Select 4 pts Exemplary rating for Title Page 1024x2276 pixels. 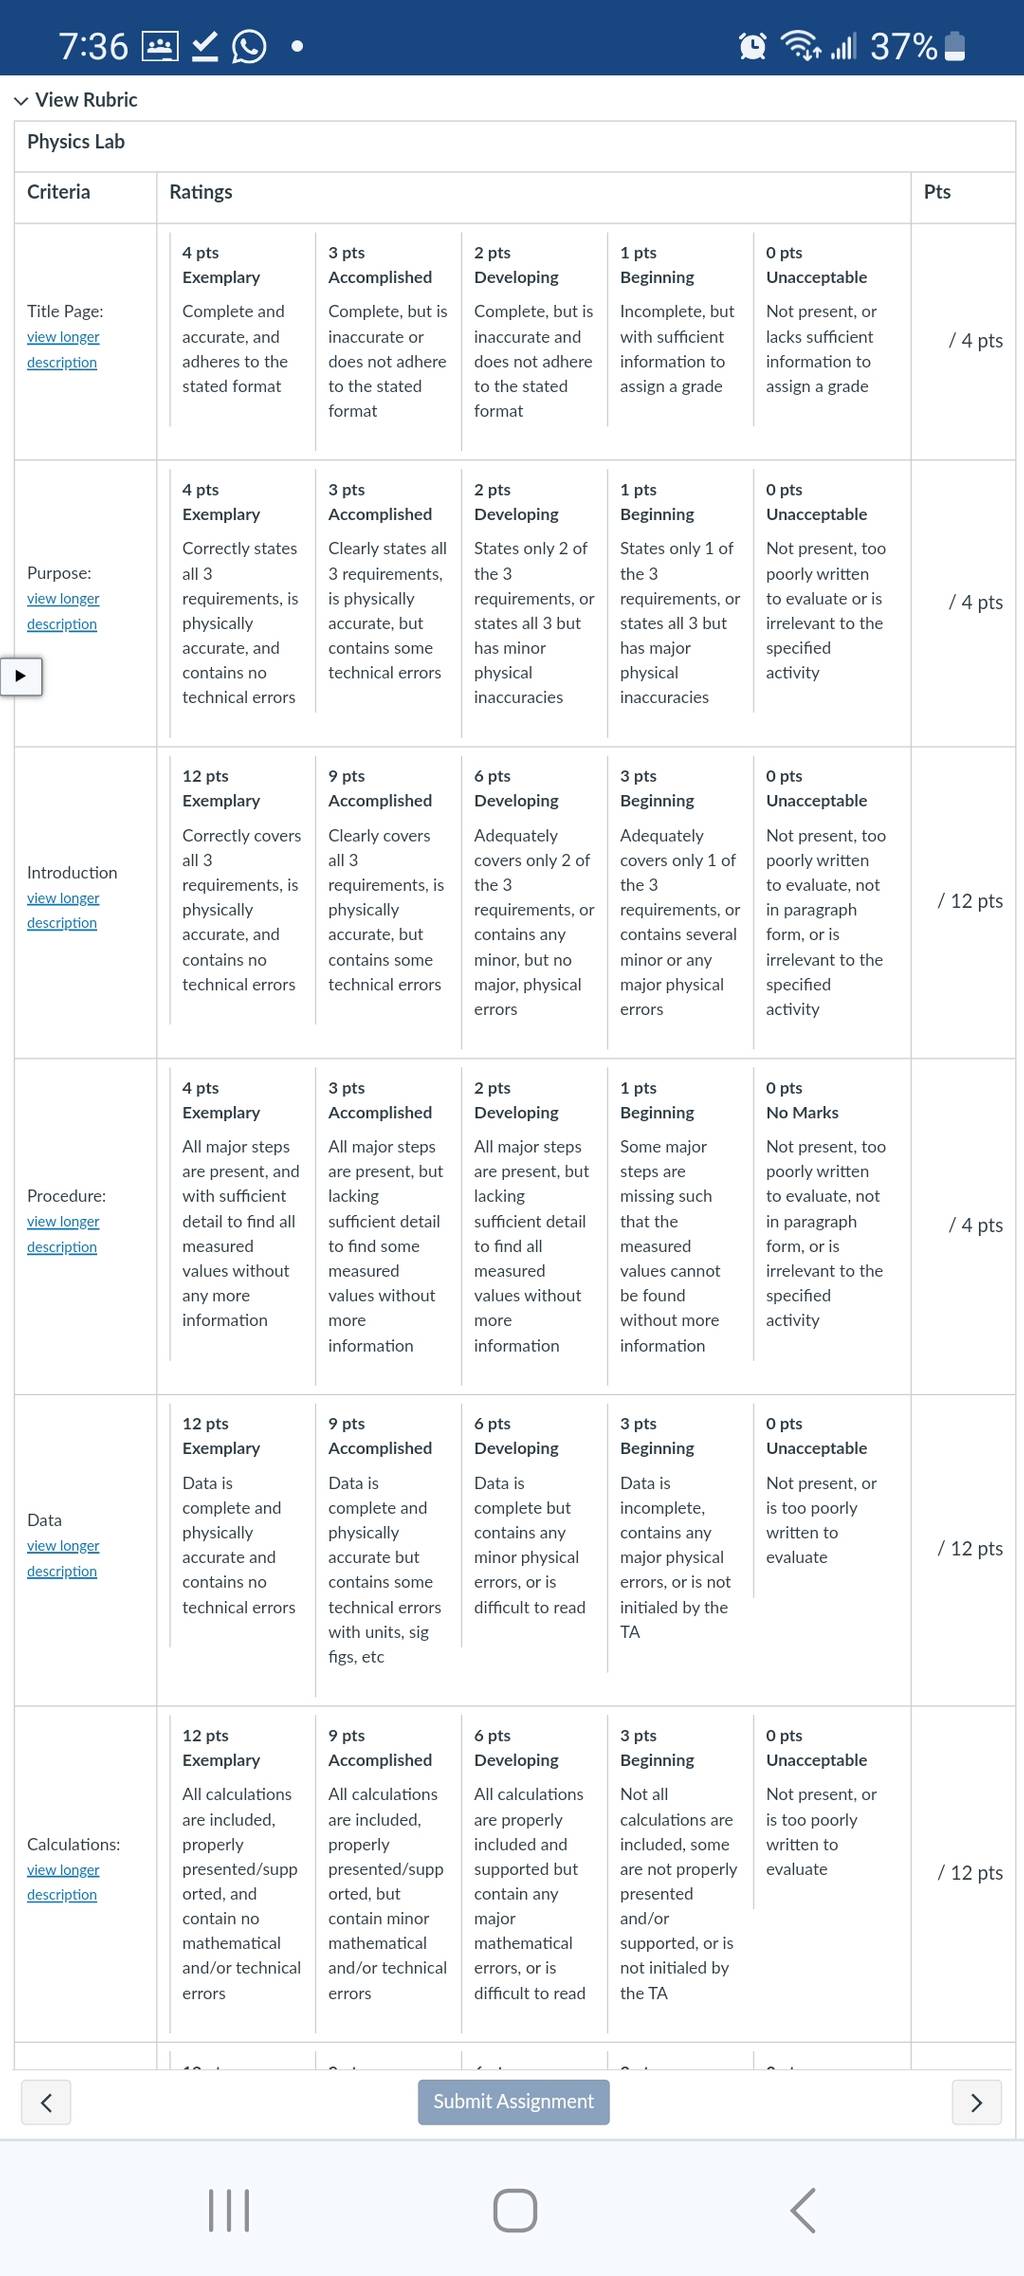click(x=235, y=325)
